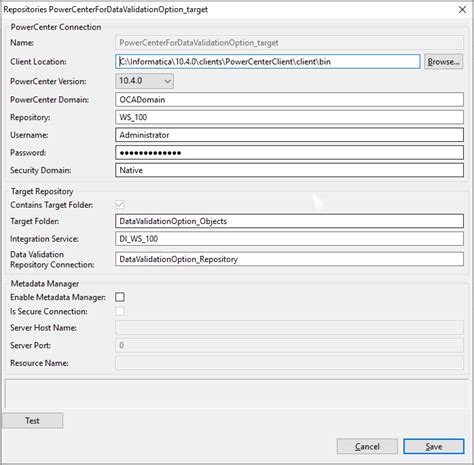This screenshot has height=465, width=474.
Task: Click the Cancel button
Action: click(x=367, y=446)
